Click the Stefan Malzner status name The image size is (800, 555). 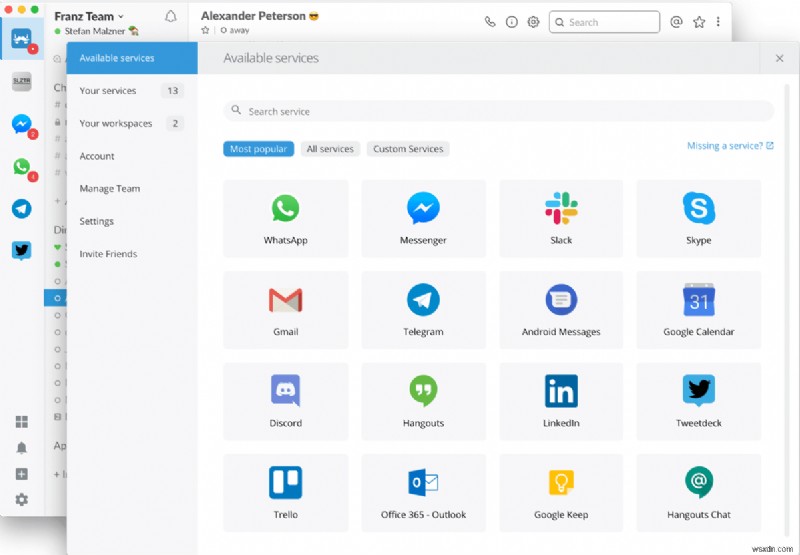pyautogui.click(x=95, y=31)
